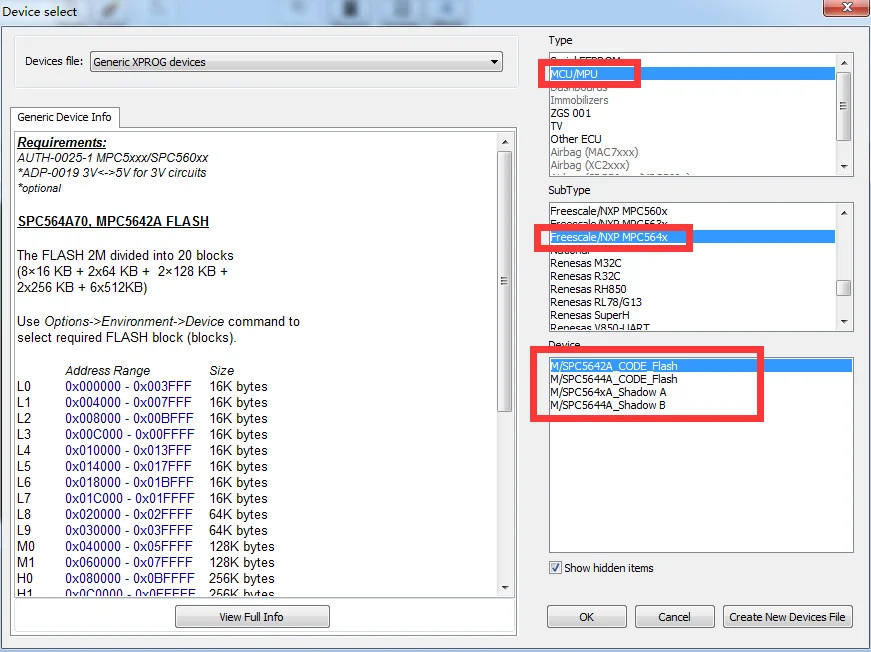Viewport: 871px width, 652px height.
Task: Click device info scroll up arrow
Action: pyautogui.click(x=505, y=142)
